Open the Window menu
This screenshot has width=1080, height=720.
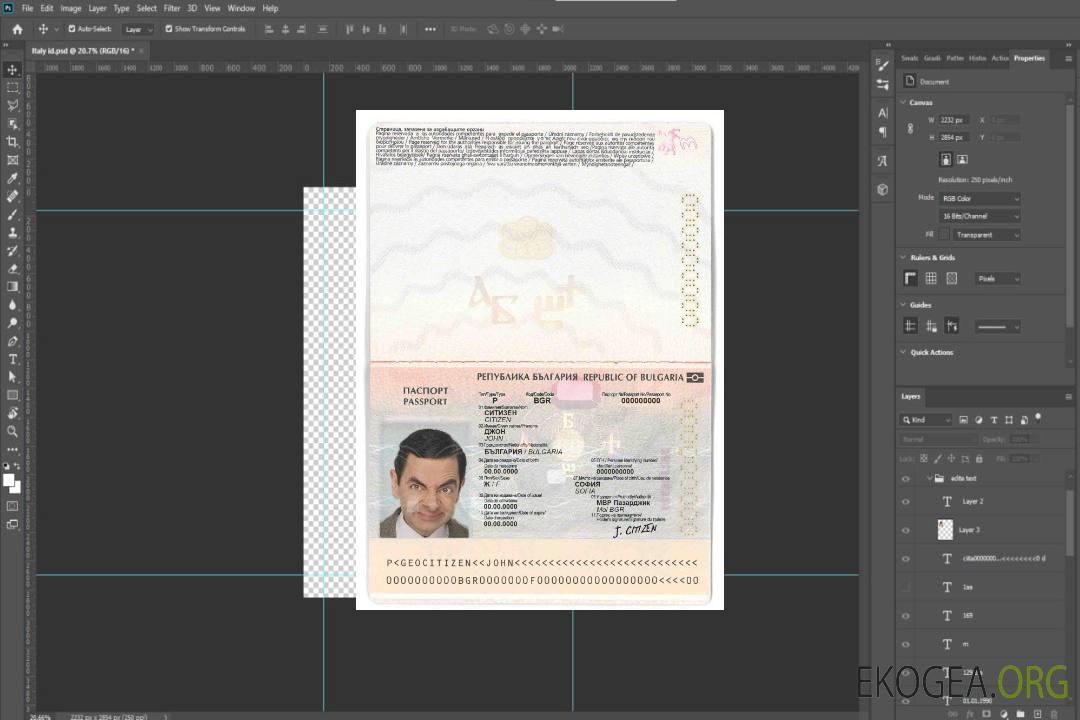click(241, 8)
